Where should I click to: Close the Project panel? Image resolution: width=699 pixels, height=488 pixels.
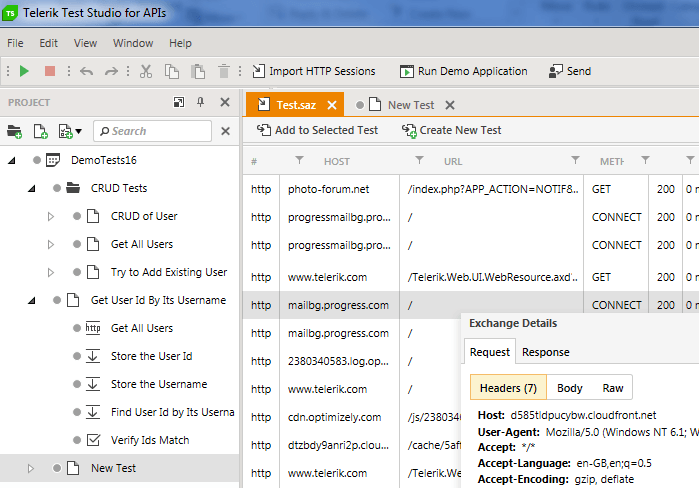point(225,103)
